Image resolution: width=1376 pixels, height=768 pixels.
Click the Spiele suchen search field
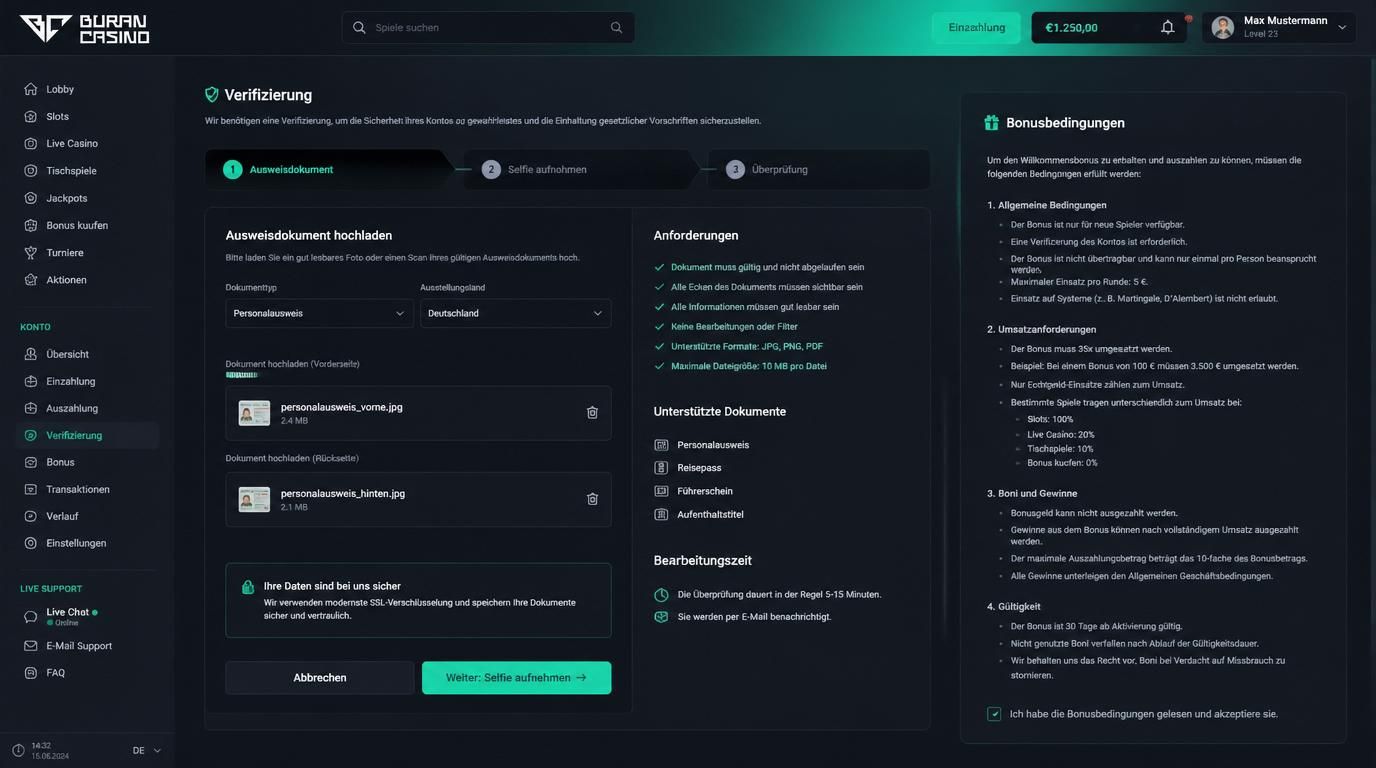488,27
